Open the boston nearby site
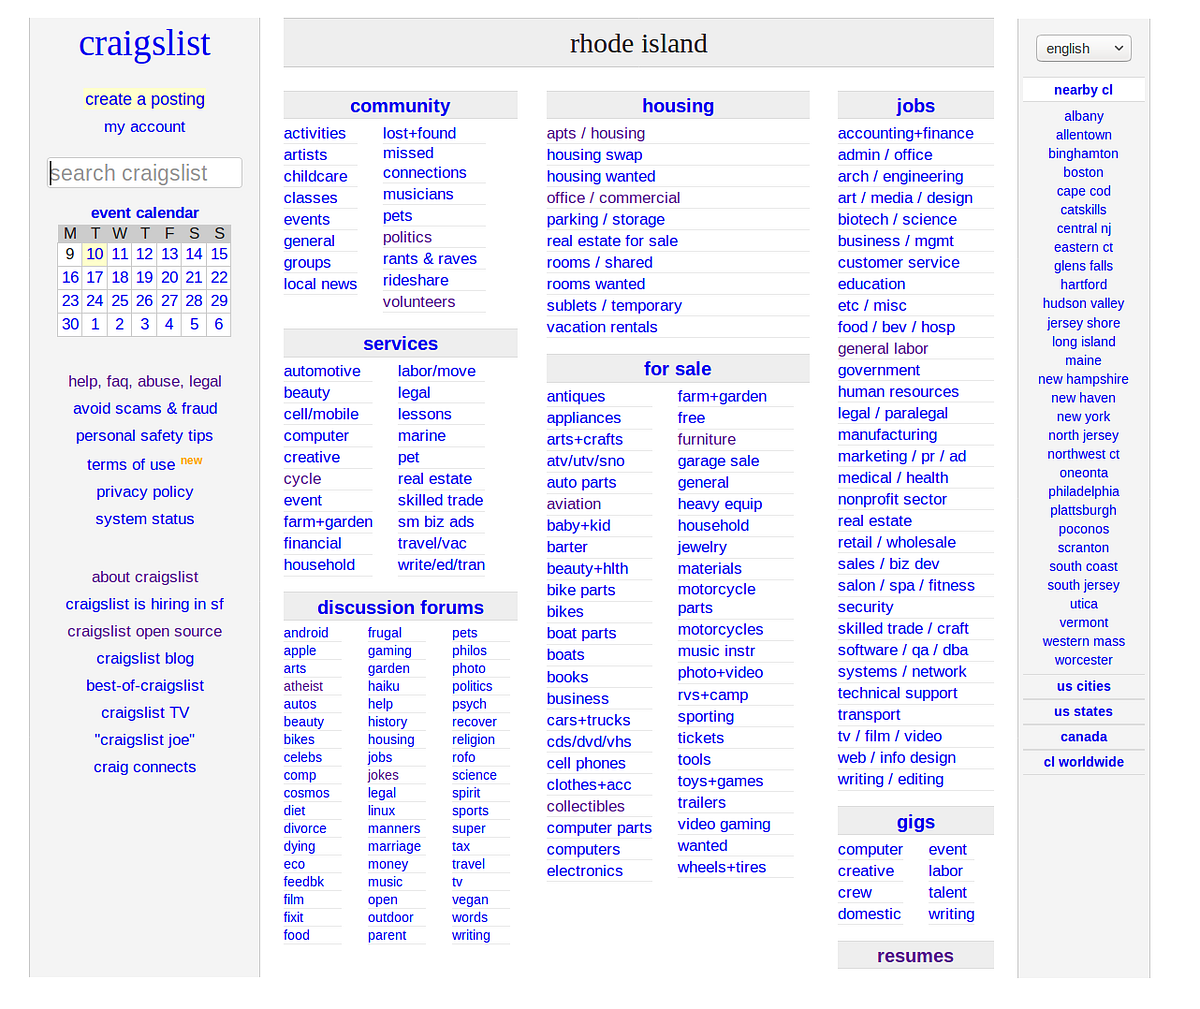 pos(1083,172)
